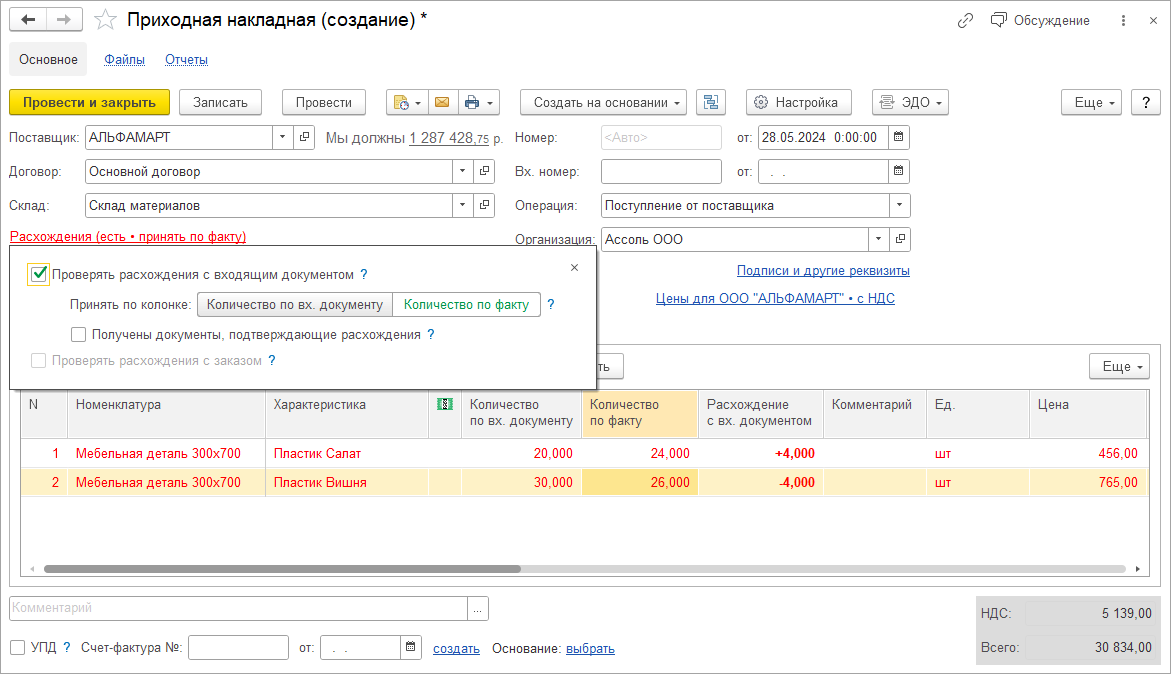
Task: Expand the Склад dropdown arrow
Action: [x=462, y=205]
